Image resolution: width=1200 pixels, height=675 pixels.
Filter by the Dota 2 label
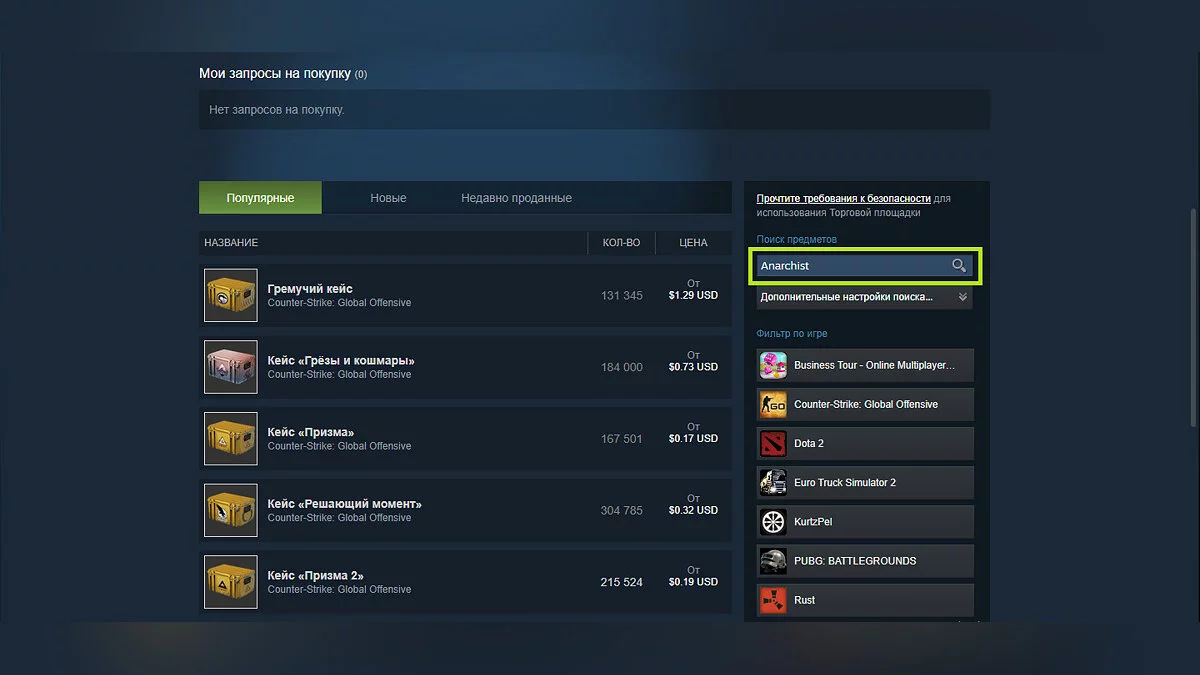click(x=809, y=443)
